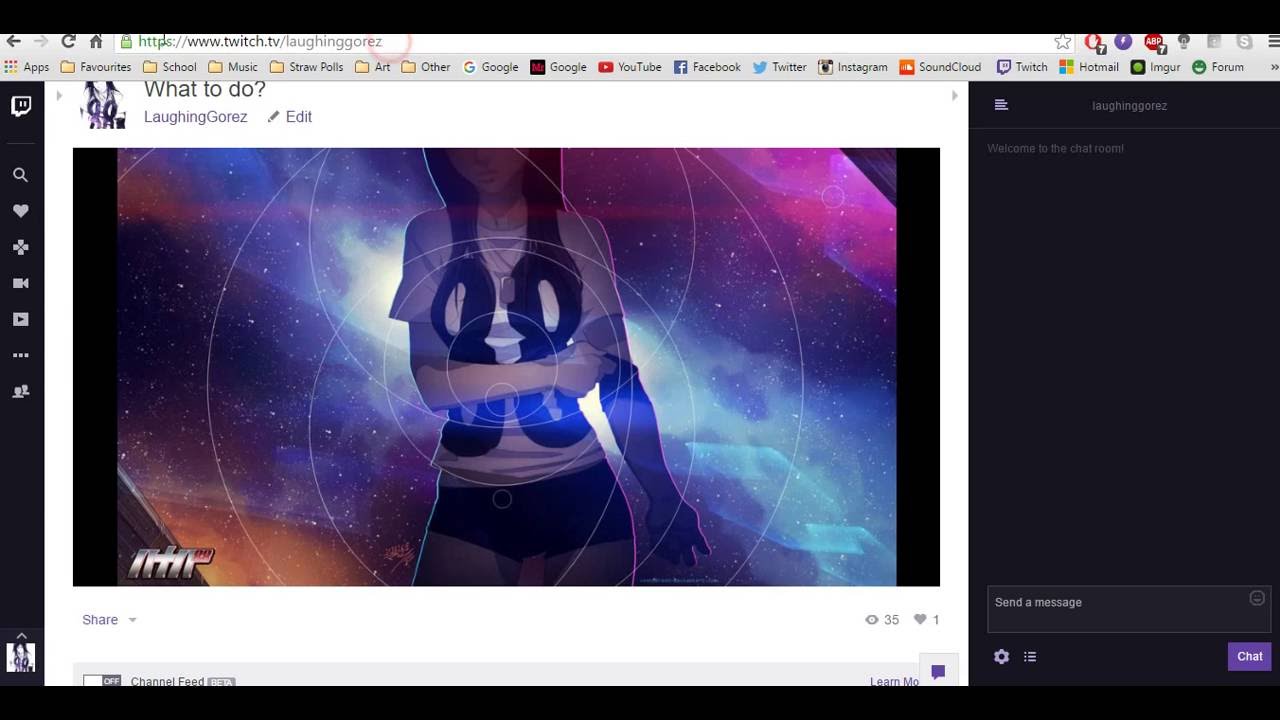The height and width of the screenshot is (720, 1280).
Task: Open the SoundCloud bookmark
Action: coord(940,67)
